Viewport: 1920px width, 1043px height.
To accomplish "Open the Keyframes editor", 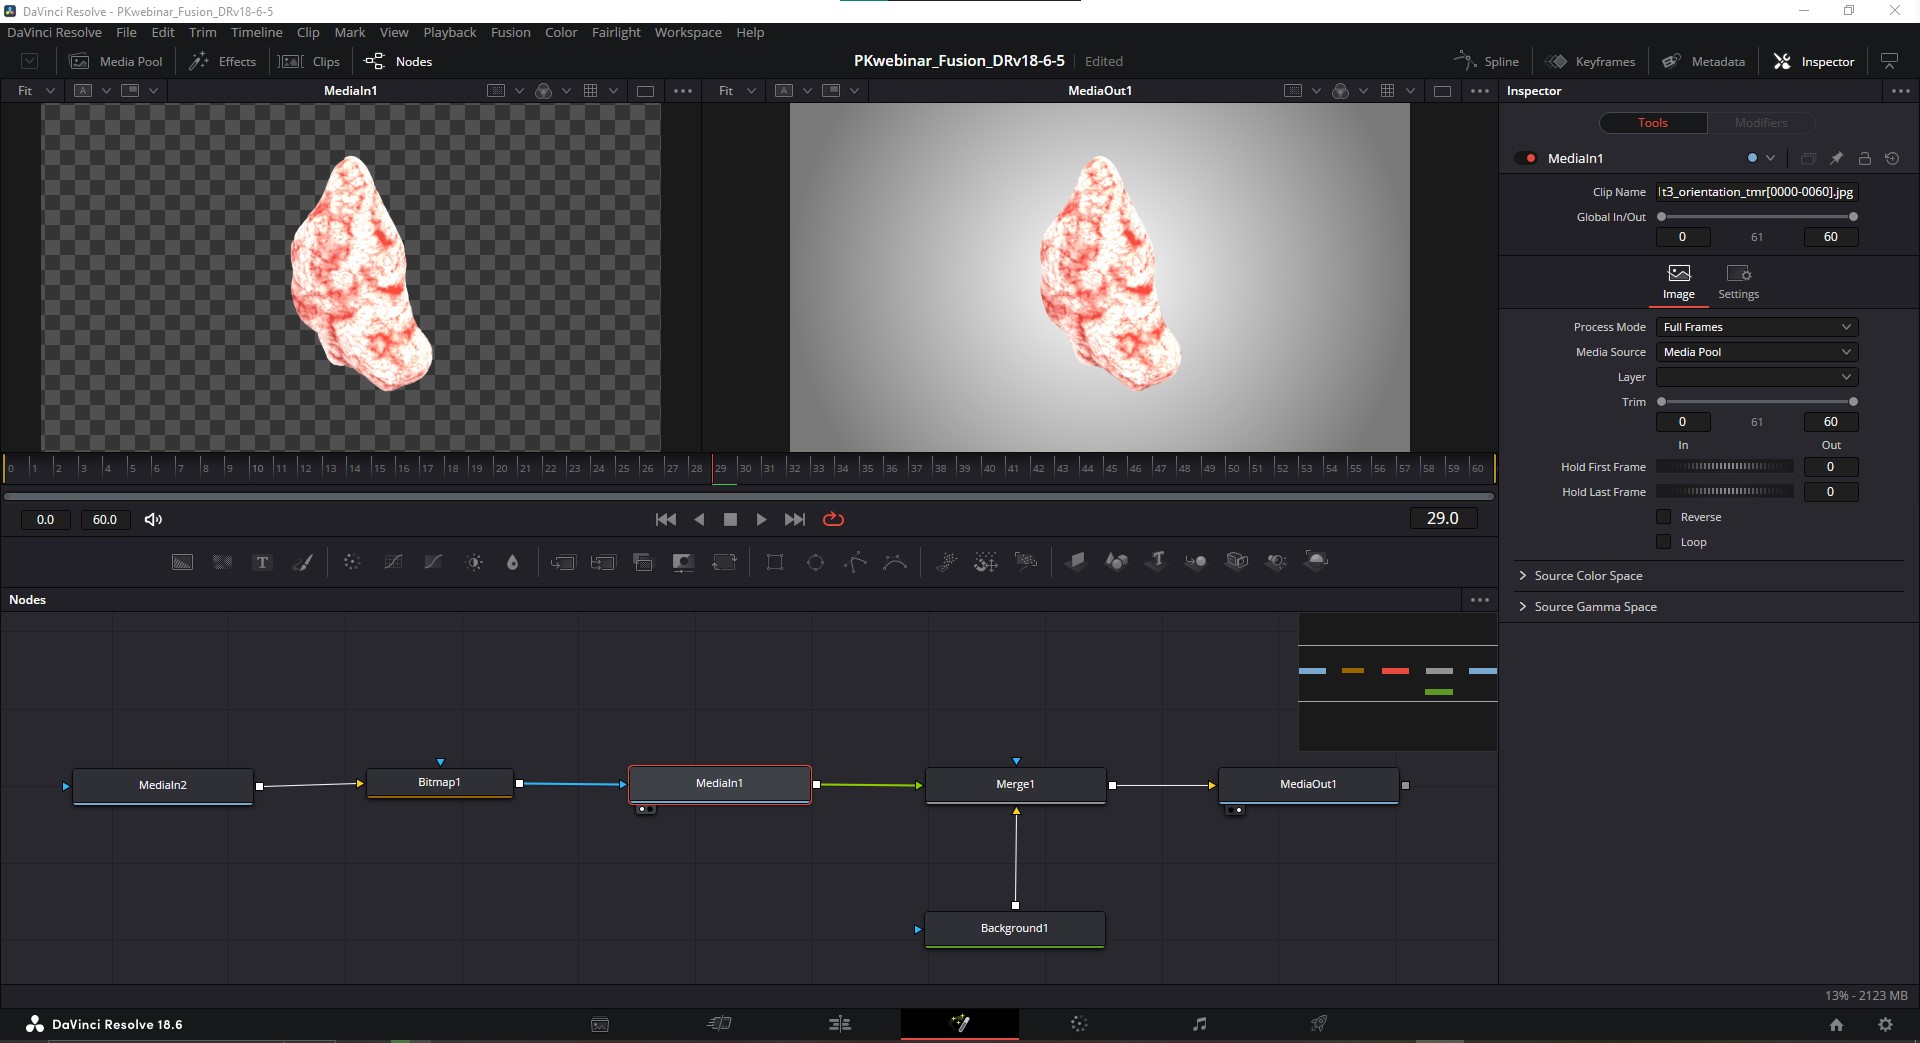I will point(1590,61).
